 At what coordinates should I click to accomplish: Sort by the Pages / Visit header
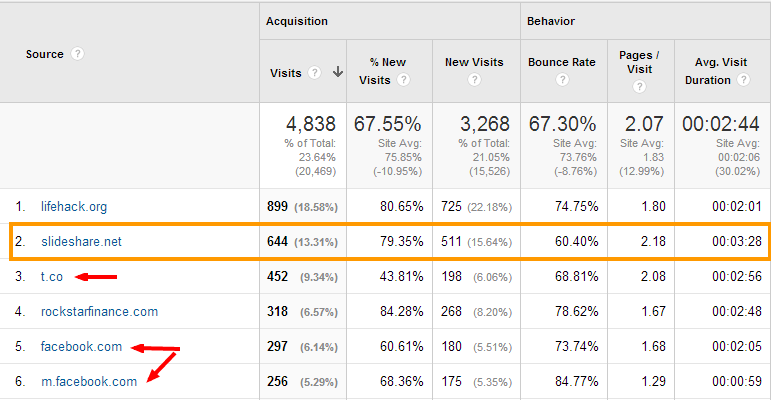639,62
